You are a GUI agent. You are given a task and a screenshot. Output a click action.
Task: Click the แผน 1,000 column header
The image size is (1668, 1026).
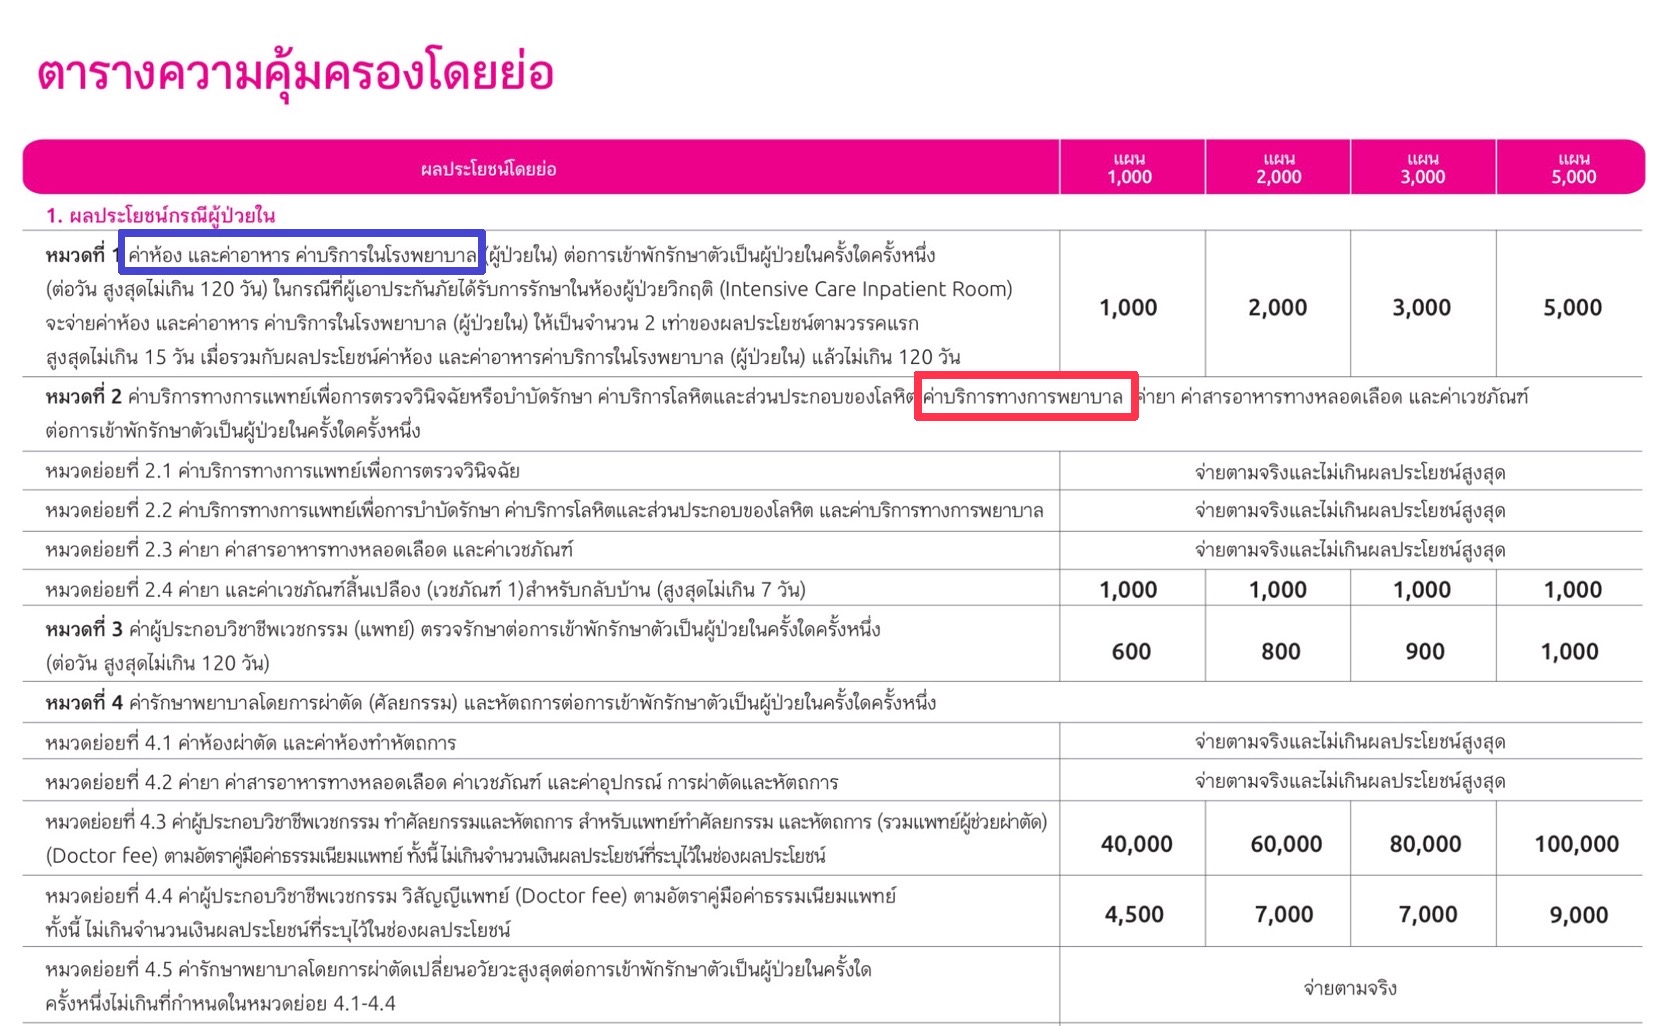1131,166
